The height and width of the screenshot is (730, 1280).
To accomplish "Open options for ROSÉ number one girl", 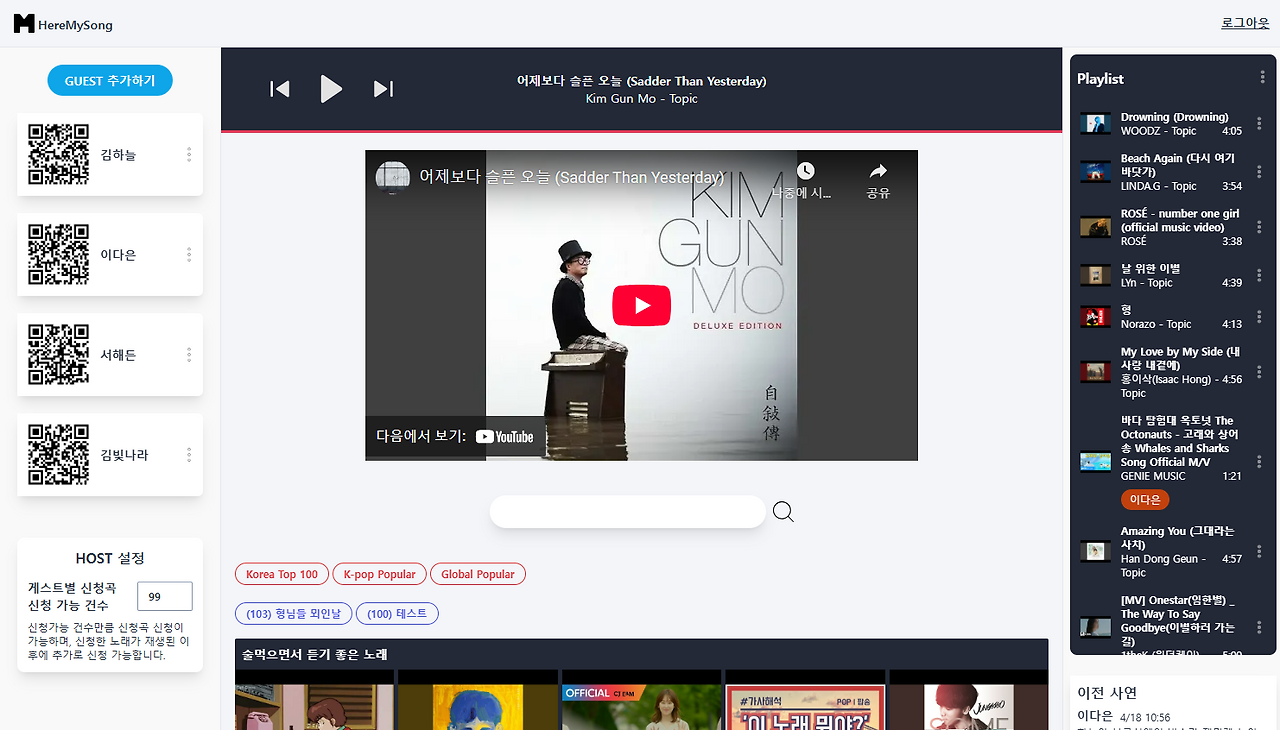I will (1259, 227).
